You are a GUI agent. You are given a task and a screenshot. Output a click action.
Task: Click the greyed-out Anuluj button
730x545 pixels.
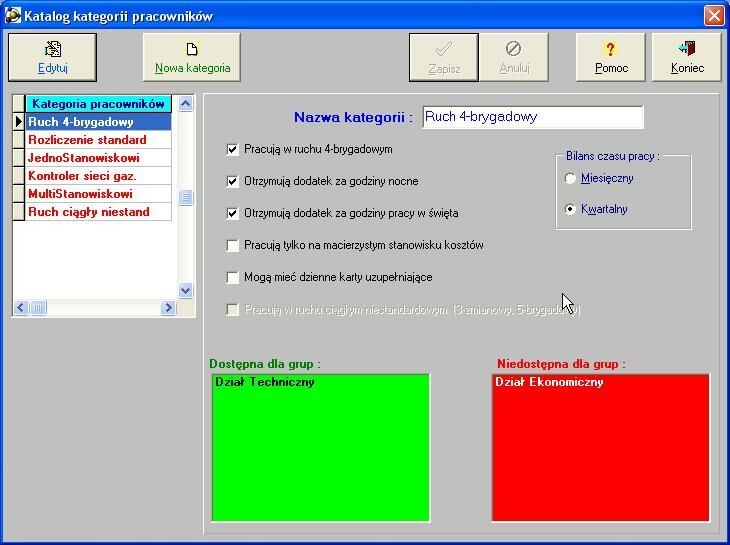point(514,57)
